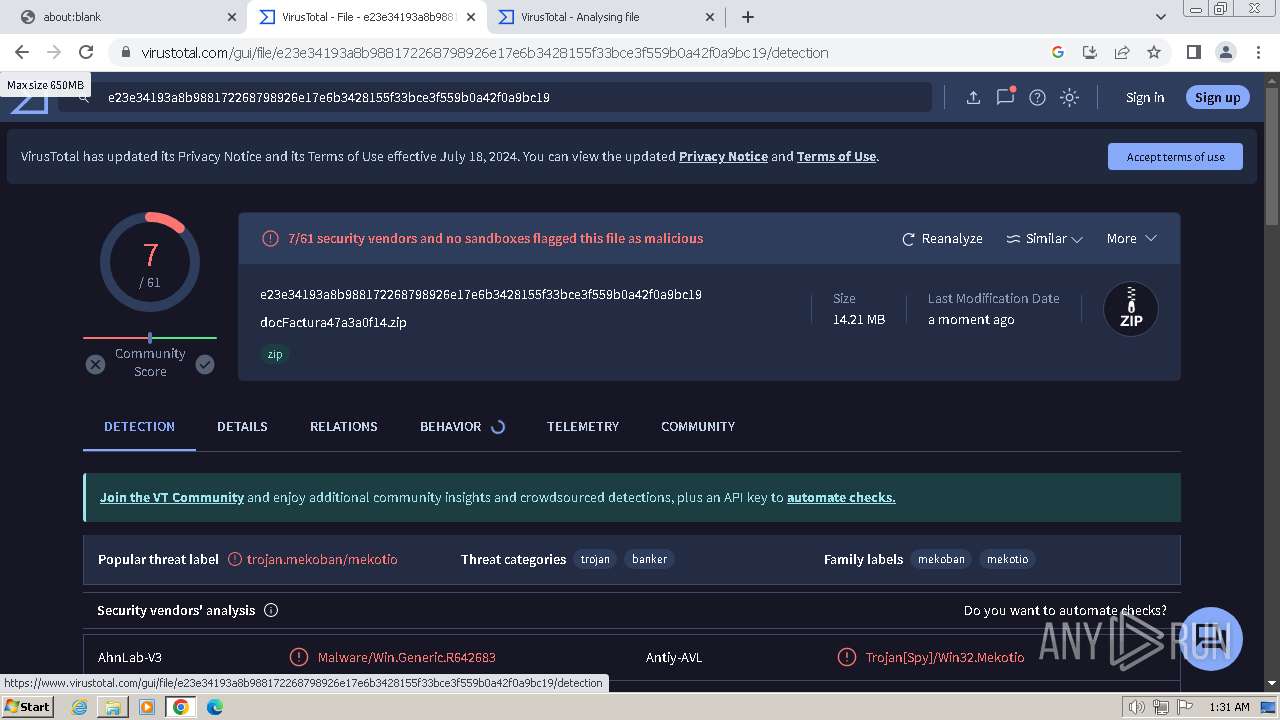This screenshot has width=1280, height=720.
Task: Vote positive with community score check icon
Action: pos(205,364)
